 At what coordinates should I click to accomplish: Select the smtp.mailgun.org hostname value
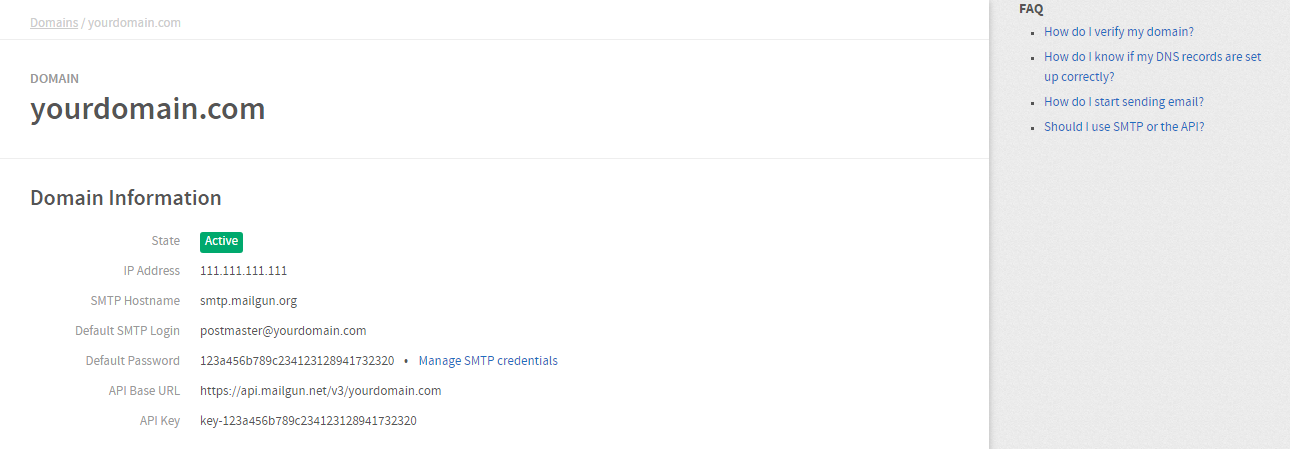pyautogui.click(x=248, y=301)
